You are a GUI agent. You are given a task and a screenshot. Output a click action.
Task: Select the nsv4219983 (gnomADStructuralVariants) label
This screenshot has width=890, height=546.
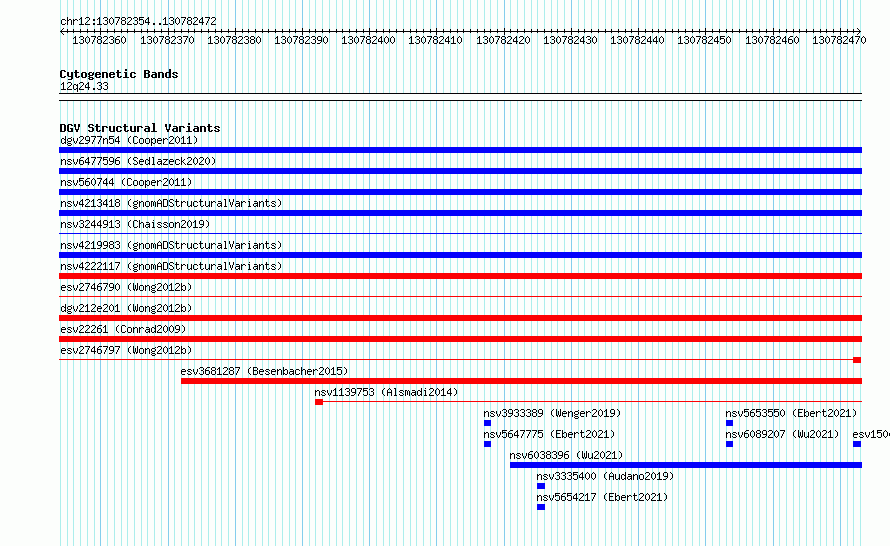[x=171, y=245]
